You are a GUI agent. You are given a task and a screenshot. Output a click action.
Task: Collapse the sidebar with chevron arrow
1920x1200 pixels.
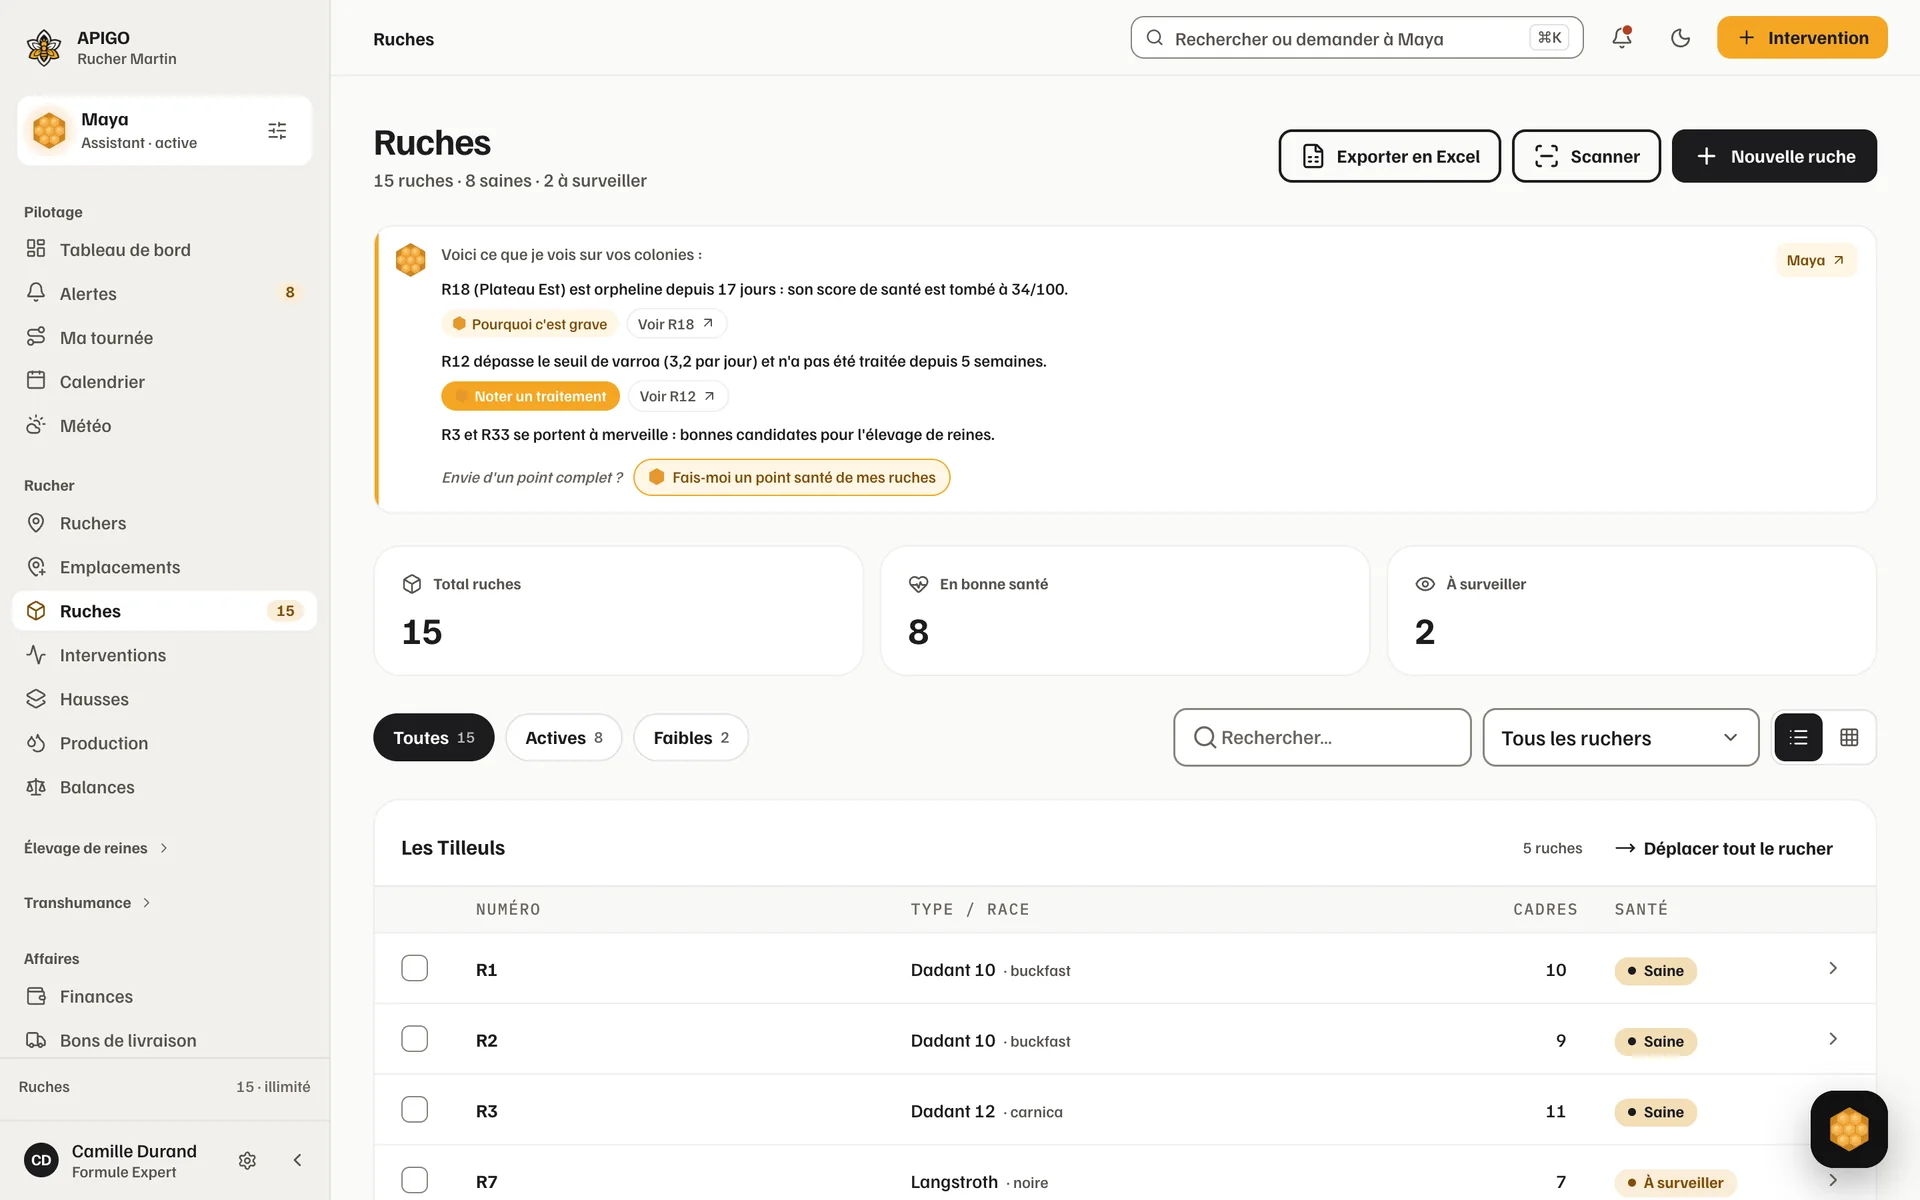pos(297,1160)
